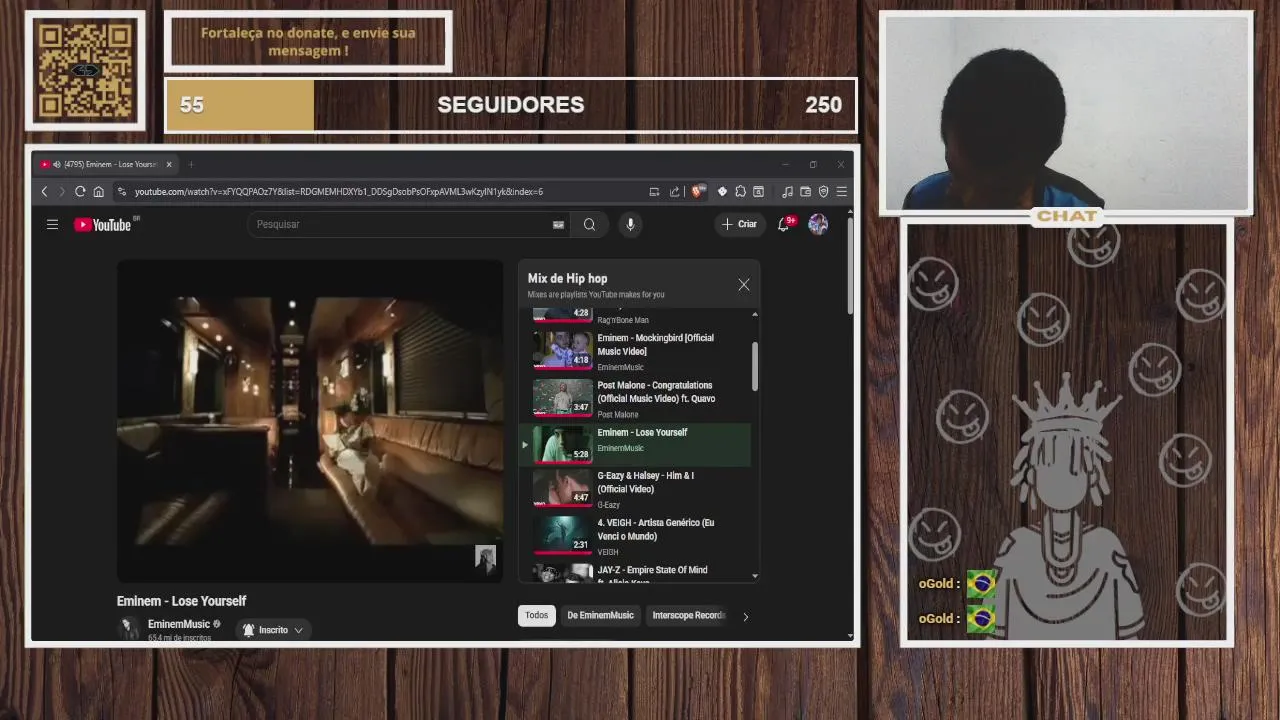Go to browser home page icon
Image resolution: width=1280 pixels, height=720 pixels.
[98, 192]
